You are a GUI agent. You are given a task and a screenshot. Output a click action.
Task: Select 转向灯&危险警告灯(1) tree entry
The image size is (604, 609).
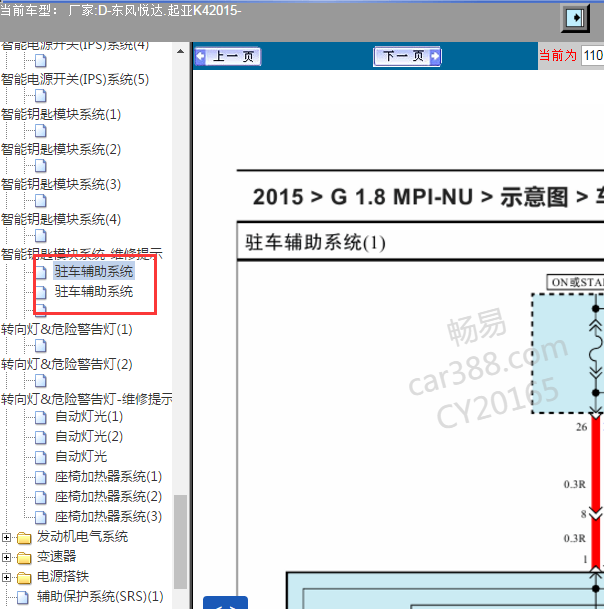click(x=67, y=329)
